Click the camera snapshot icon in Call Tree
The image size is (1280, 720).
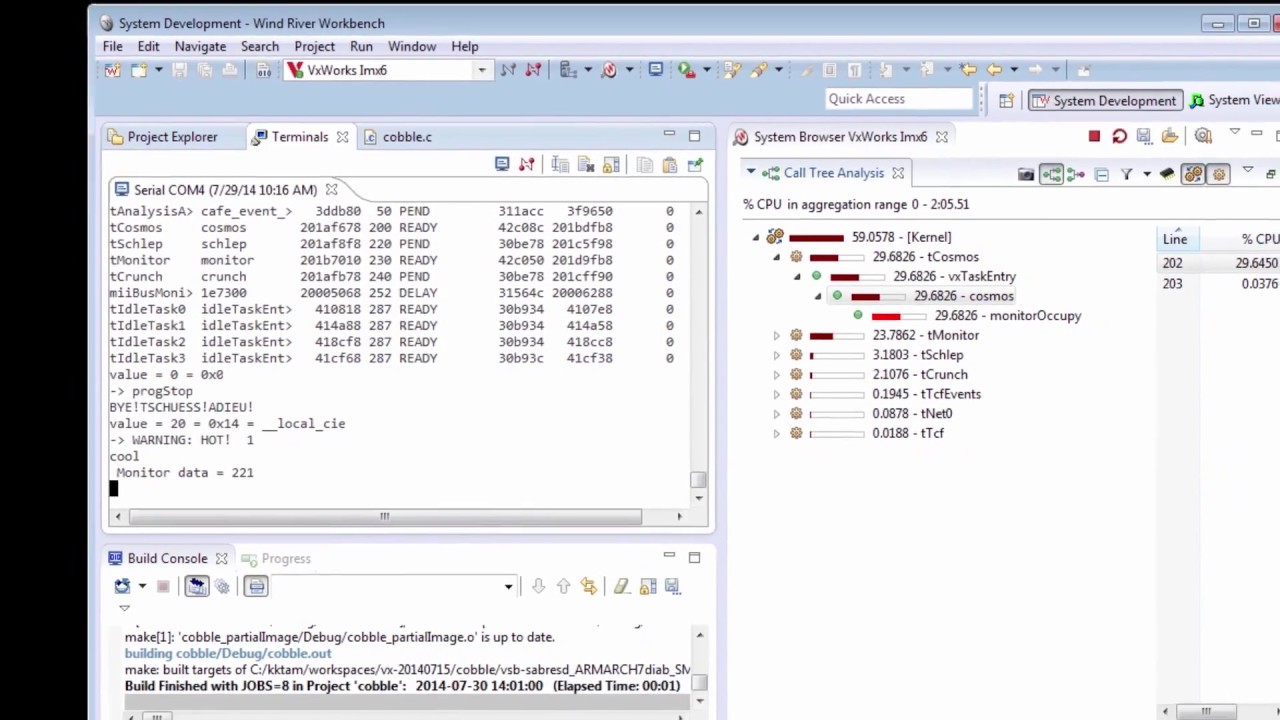(x=1026, y=174)
